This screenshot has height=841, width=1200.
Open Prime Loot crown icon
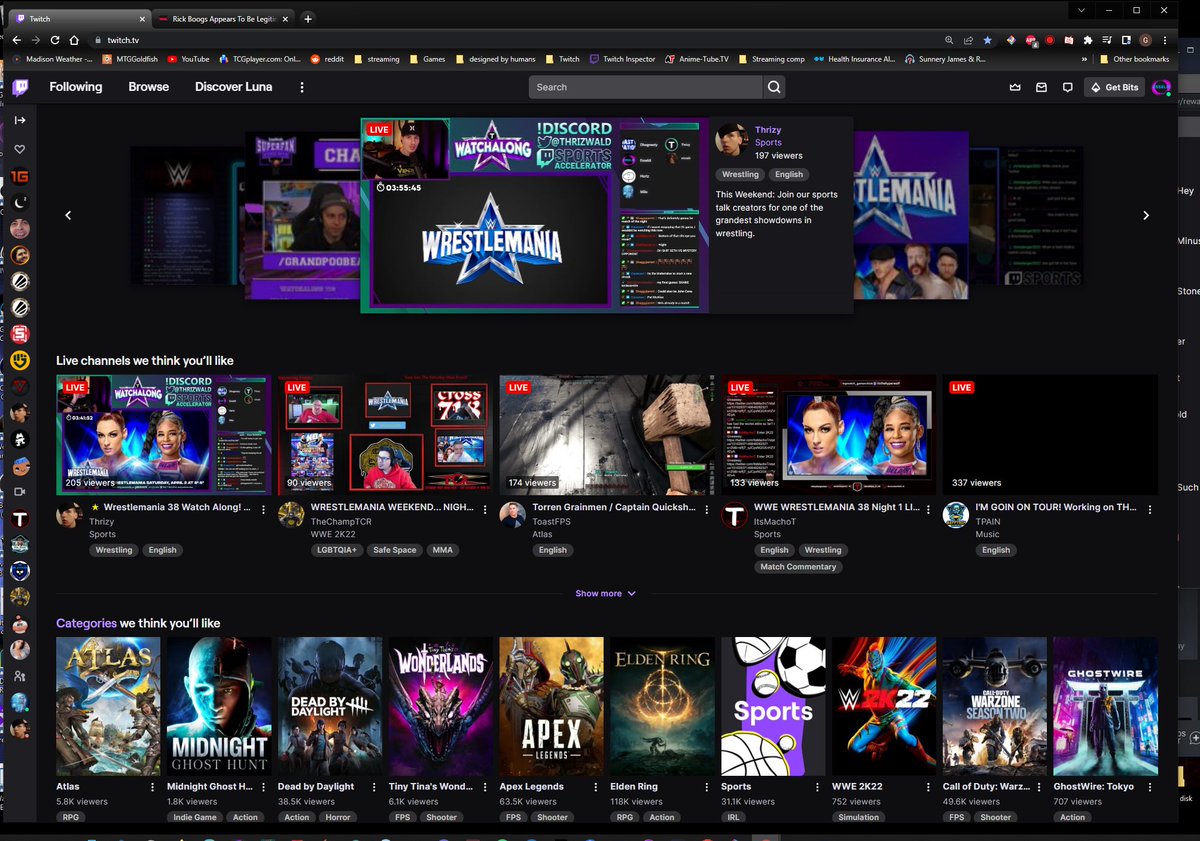(x=1015, y=87)
